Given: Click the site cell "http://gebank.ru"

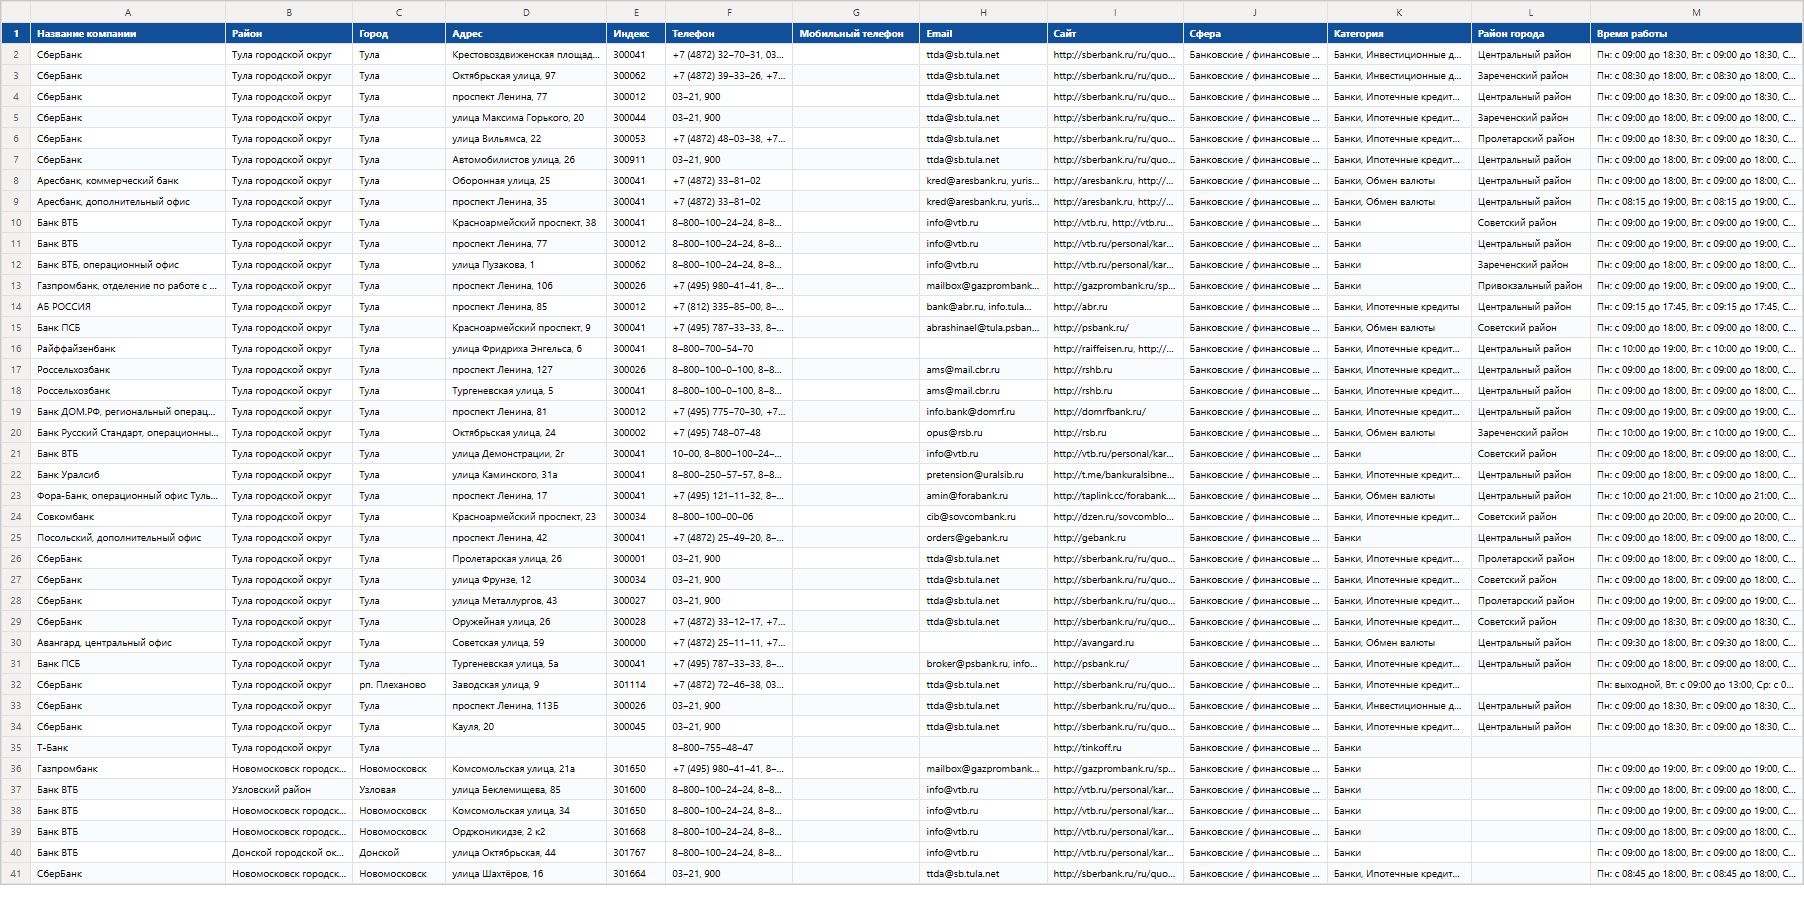Looking at the screenshot, I should 1115,538.
